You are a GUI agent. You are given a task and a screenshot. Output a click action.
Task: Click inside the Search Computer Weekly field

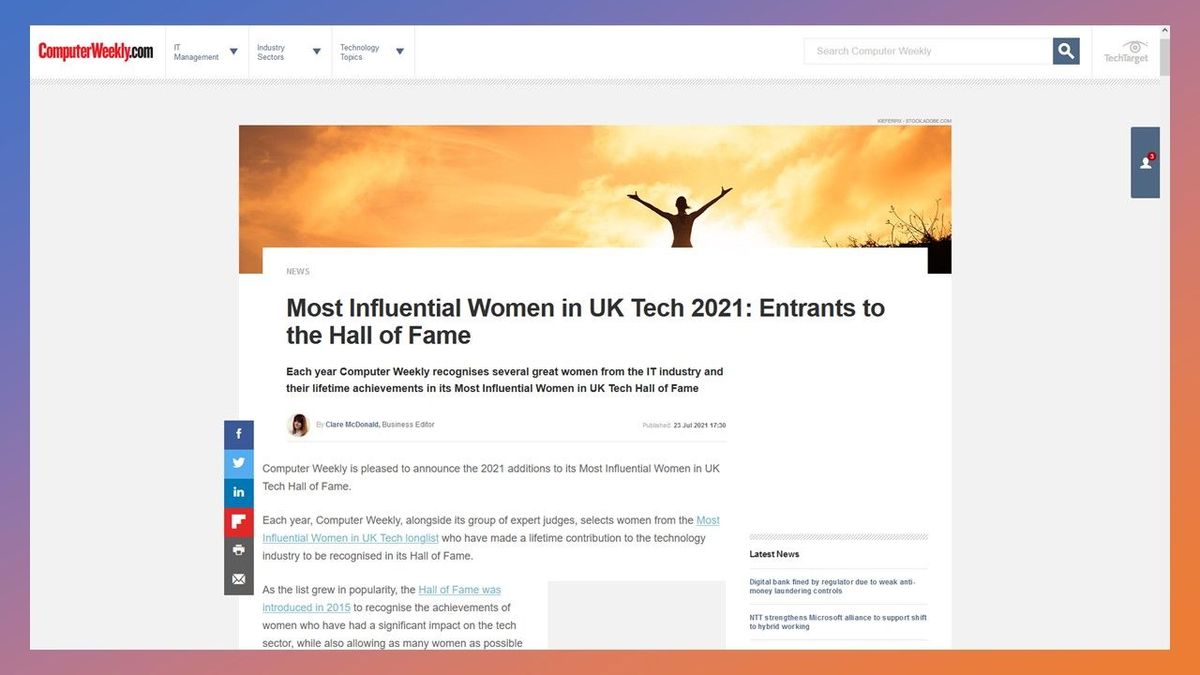point(920,50)
